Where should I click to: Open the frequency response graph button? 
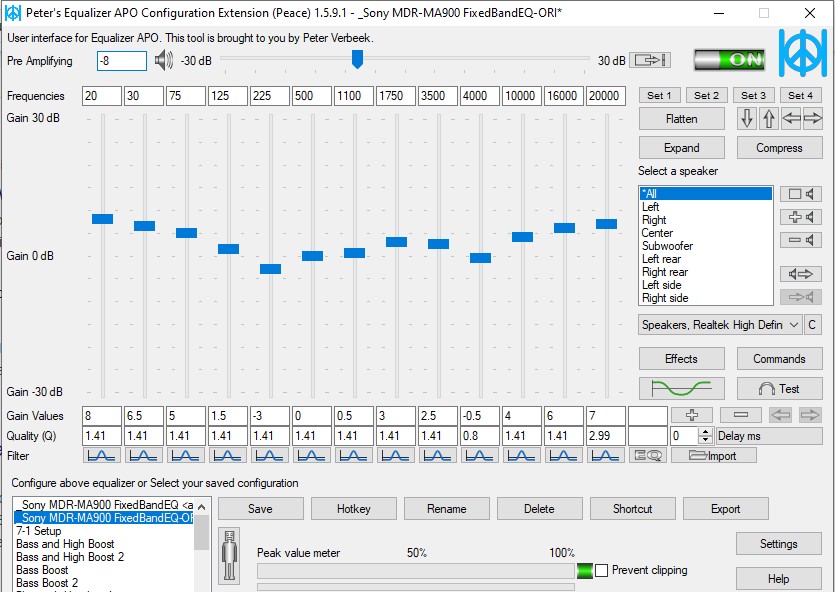[x=682, y=389]
